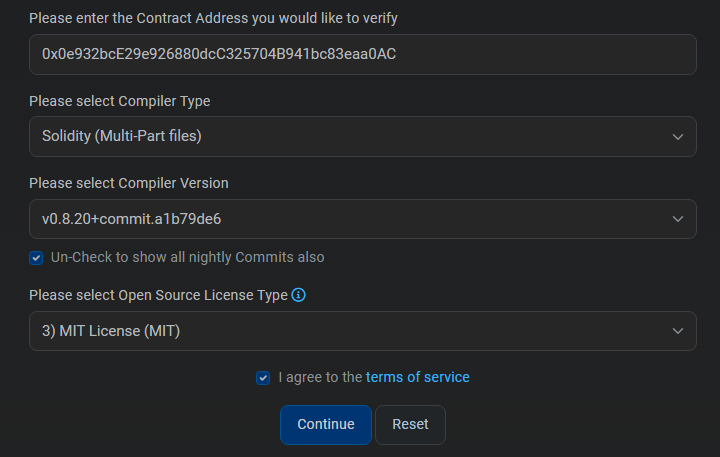Viewport: 720px width, 457px height.
Task: Focus the Contract Address input field
Action: pyautogui.click(x=363, y=54)
